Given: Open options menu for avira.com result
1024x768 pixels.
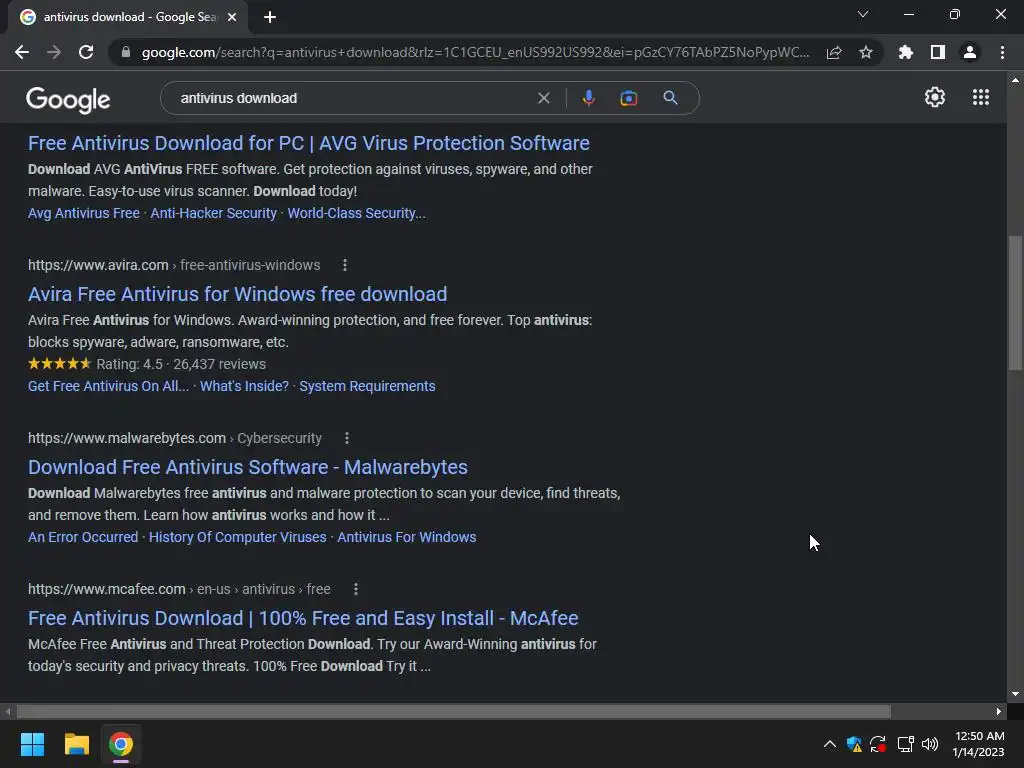Looking at the screenshot, I should point(345,265).
